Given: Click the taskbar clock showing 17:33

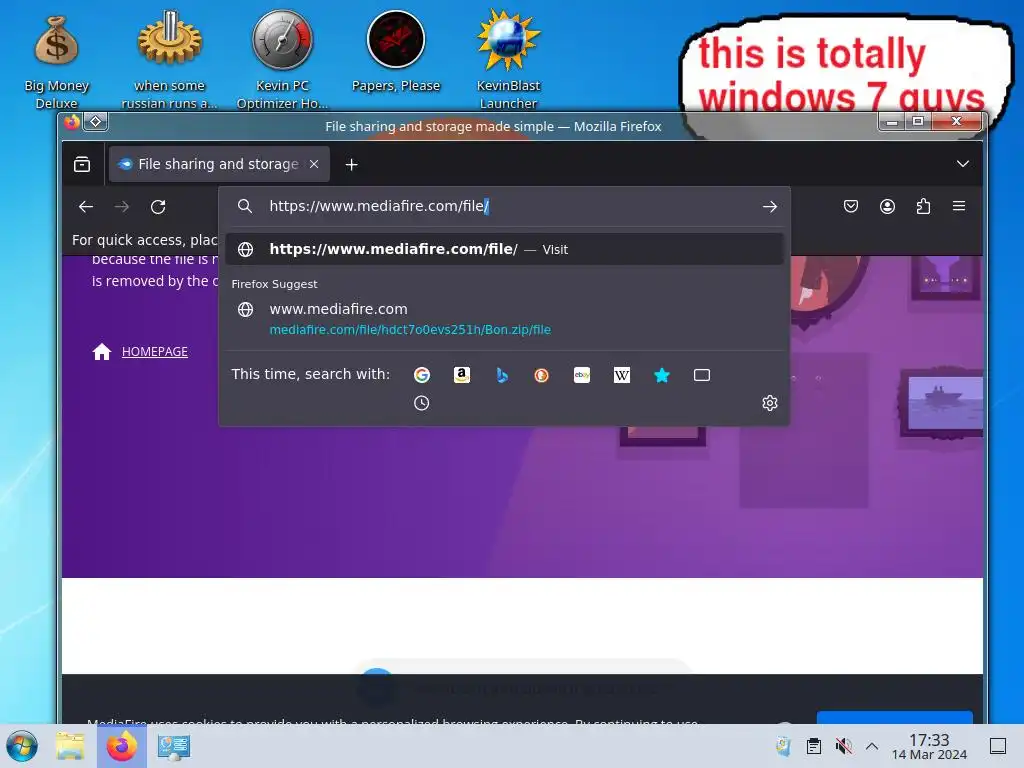Looking at the screenshot, I should 929,746.
